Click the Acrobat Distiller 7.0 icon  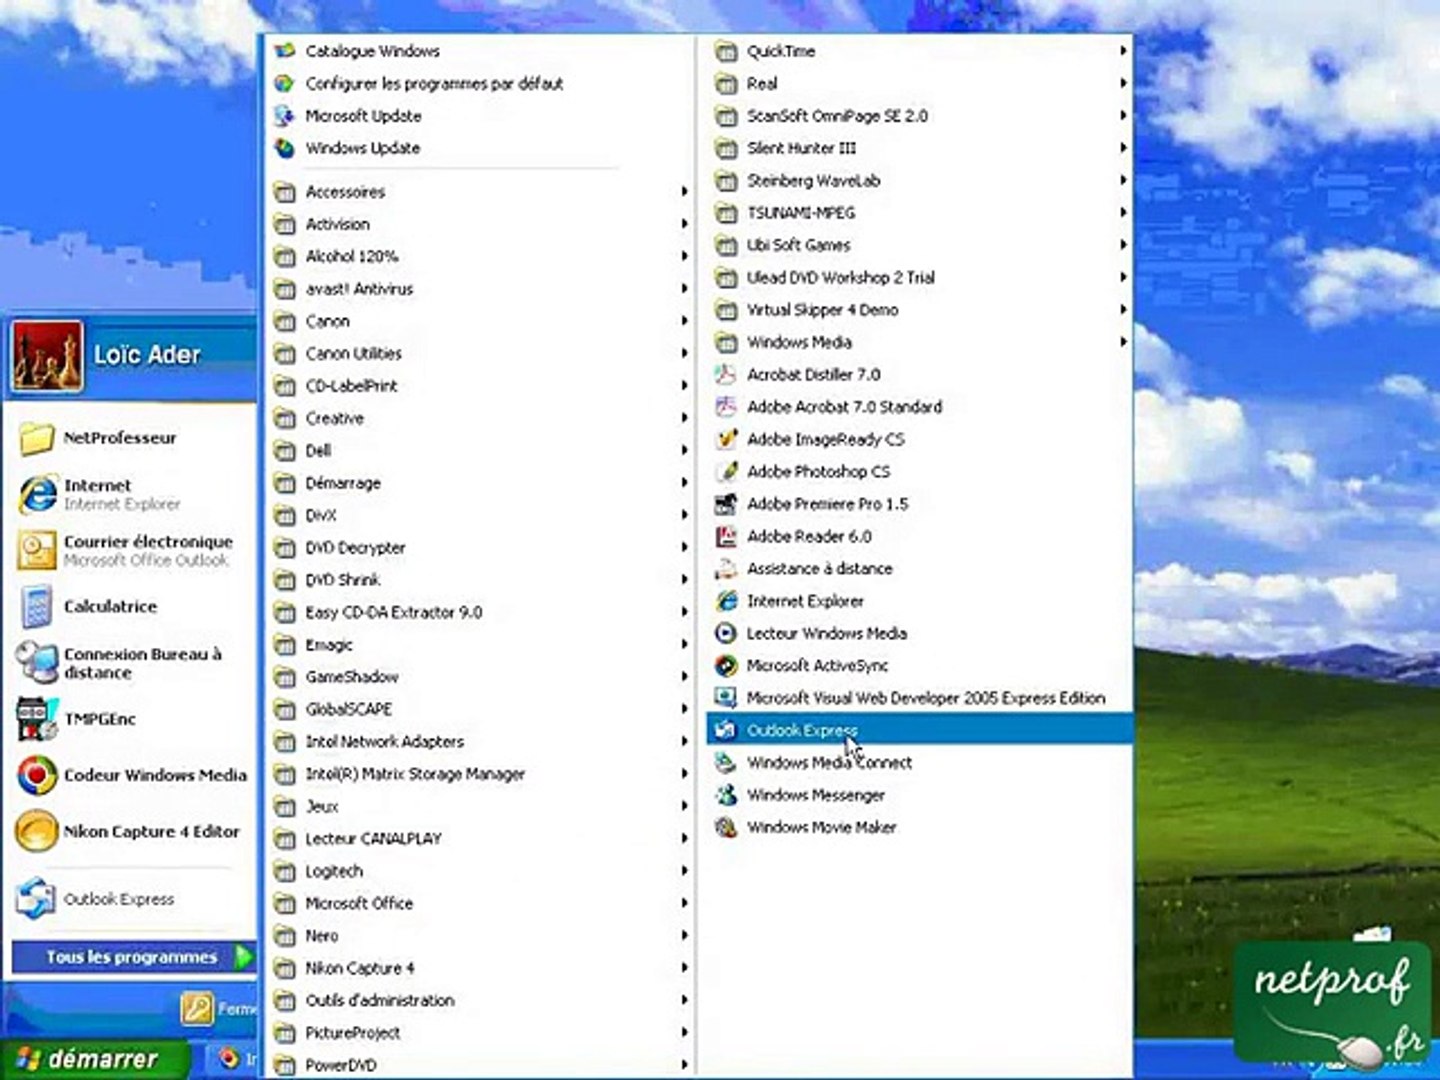click(x=726, y=375)
